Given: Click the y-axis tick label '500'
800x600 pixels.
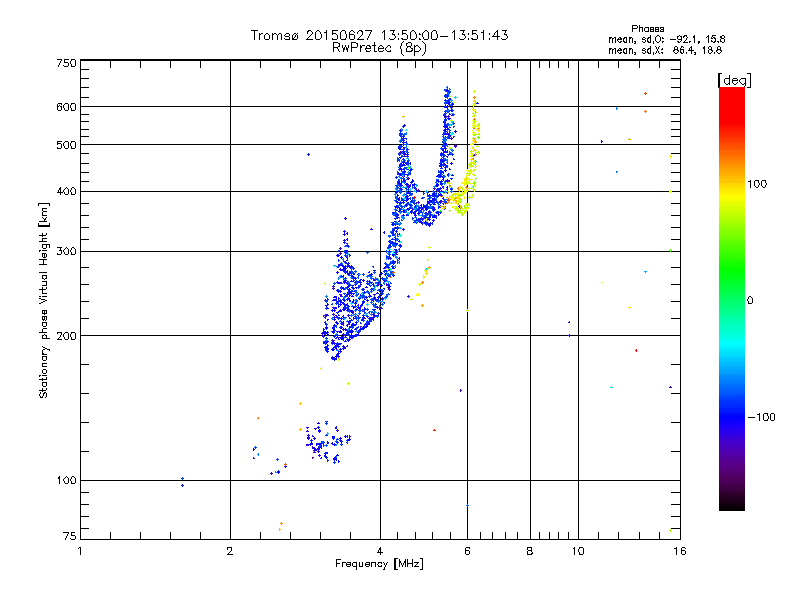Looking at the screenshot, I should (66, 145).
